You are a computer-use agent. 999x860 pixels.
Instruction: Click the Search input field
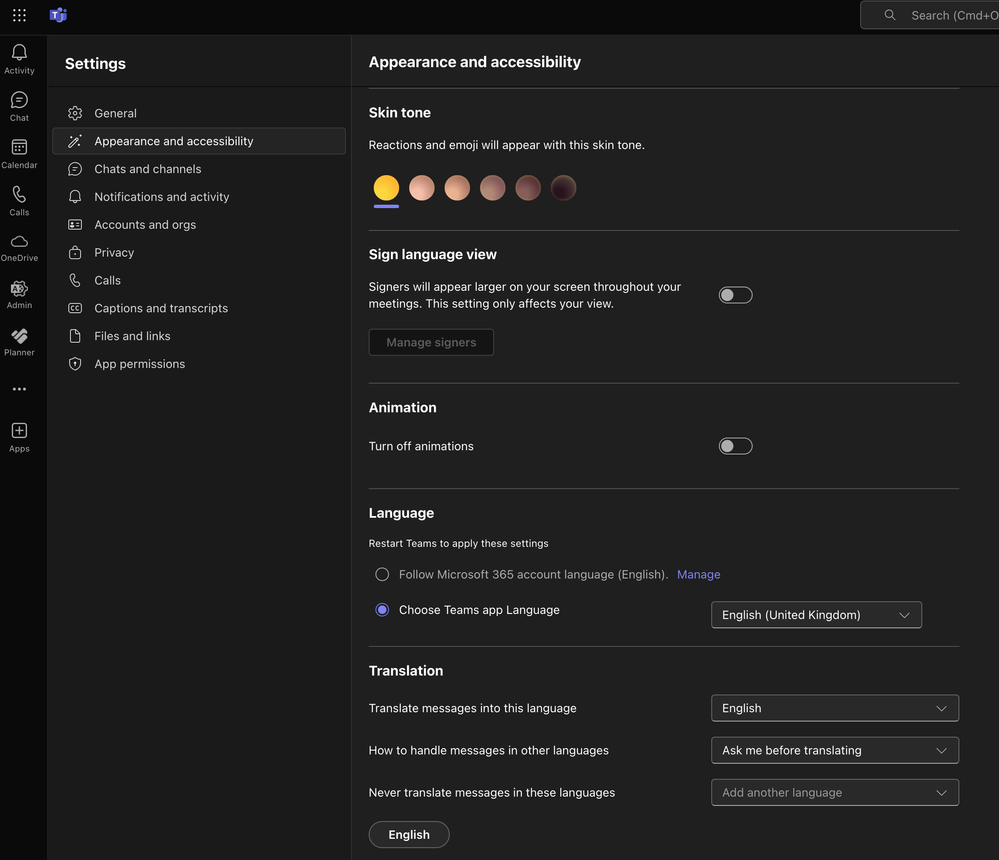pos(930,15)
